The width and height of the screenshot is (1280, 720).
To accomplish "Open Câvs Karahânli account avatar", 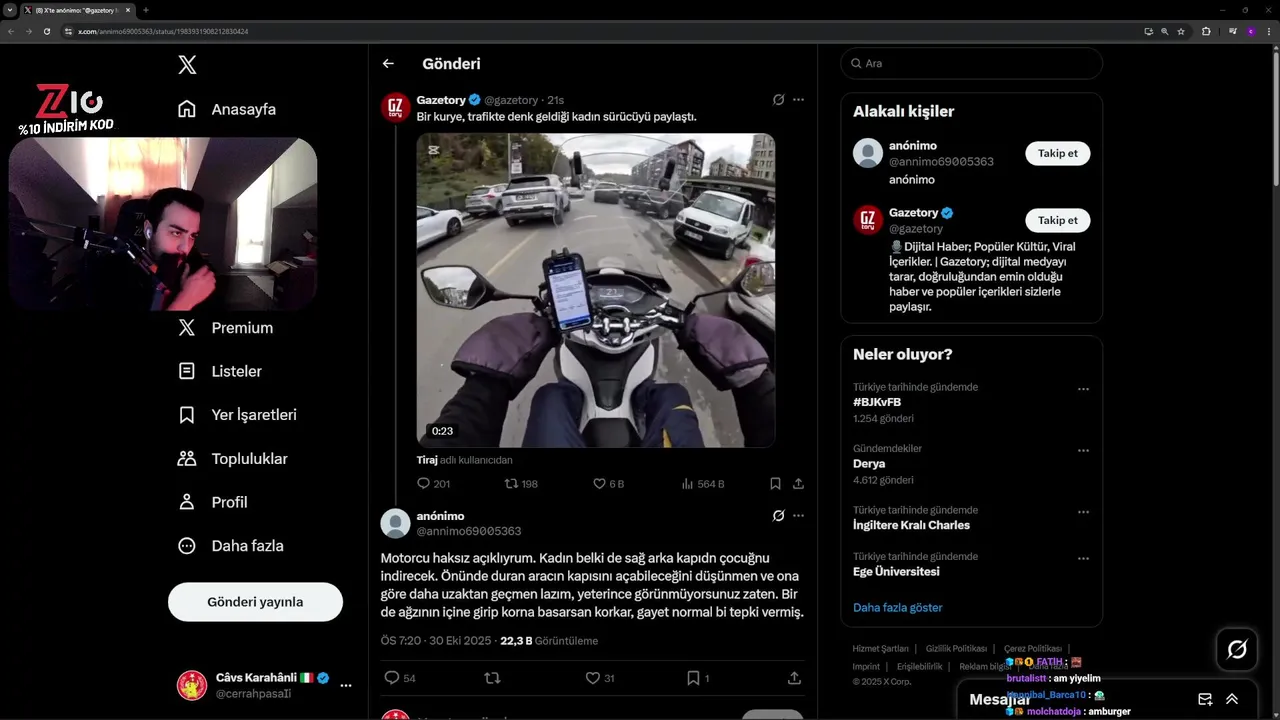I will pyautogui.click(x=192, y=686).
